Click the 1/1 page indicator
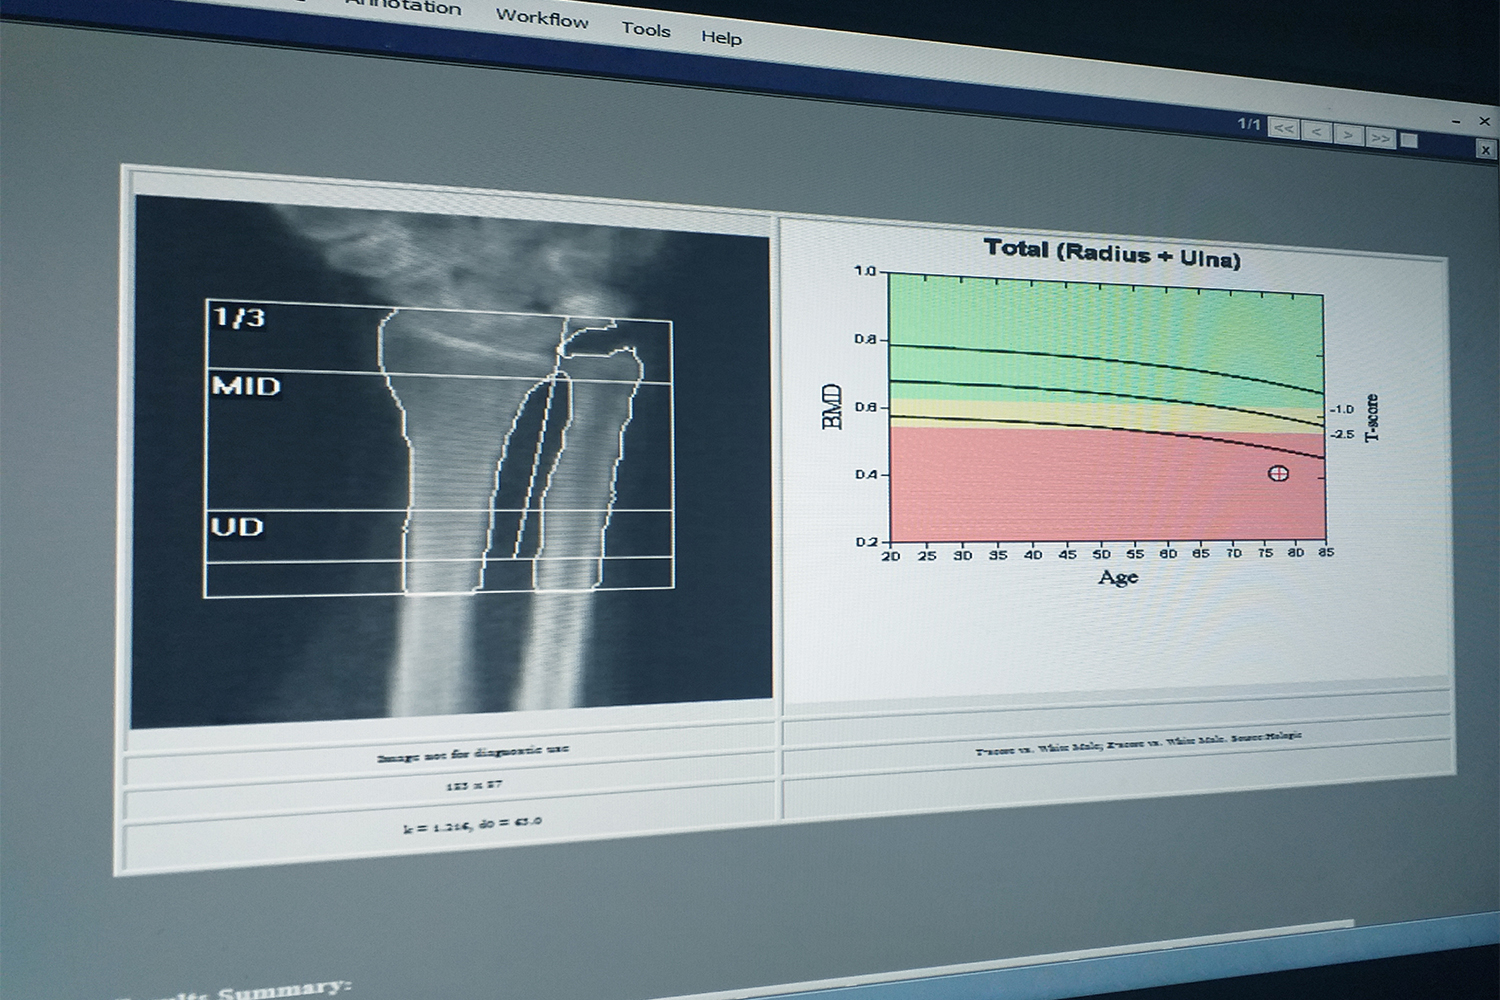Image resolution: width=1500 pixels, height=1000 pixels. coord(1247,125)
